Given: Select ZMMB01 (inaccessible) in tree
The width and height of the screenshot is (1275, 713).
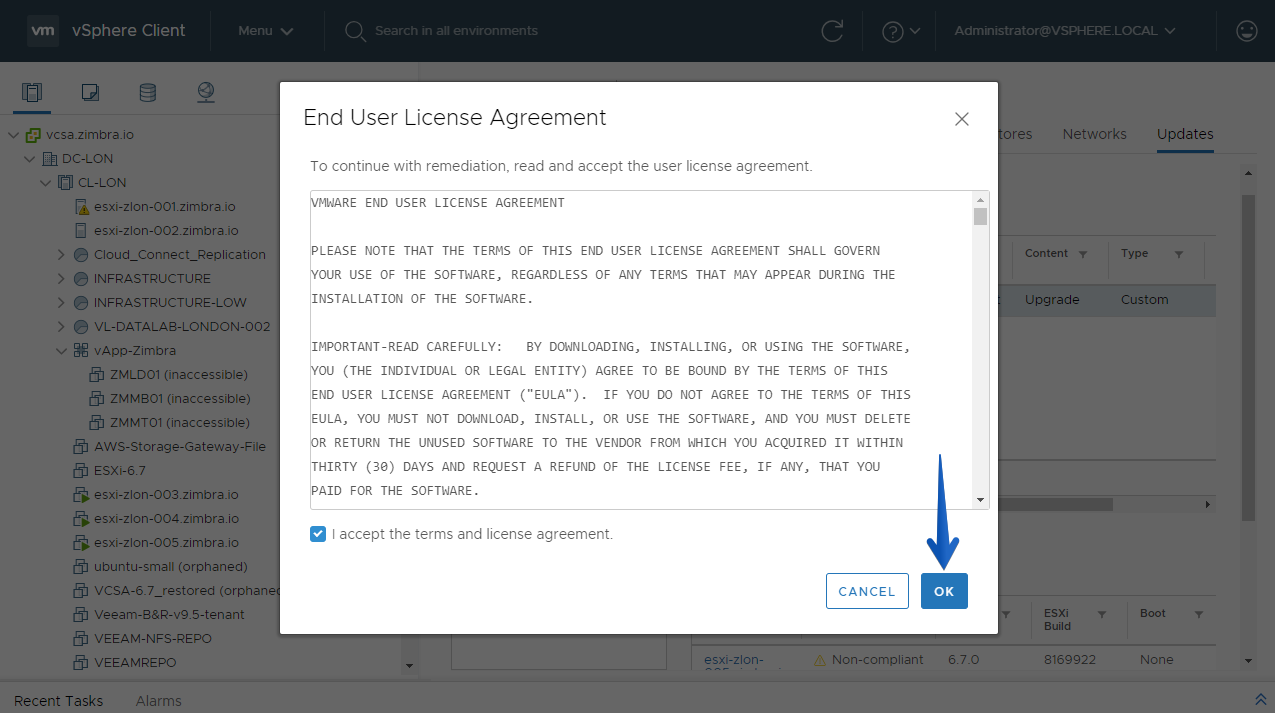Looking at the screenshot, I should [179, 399].
